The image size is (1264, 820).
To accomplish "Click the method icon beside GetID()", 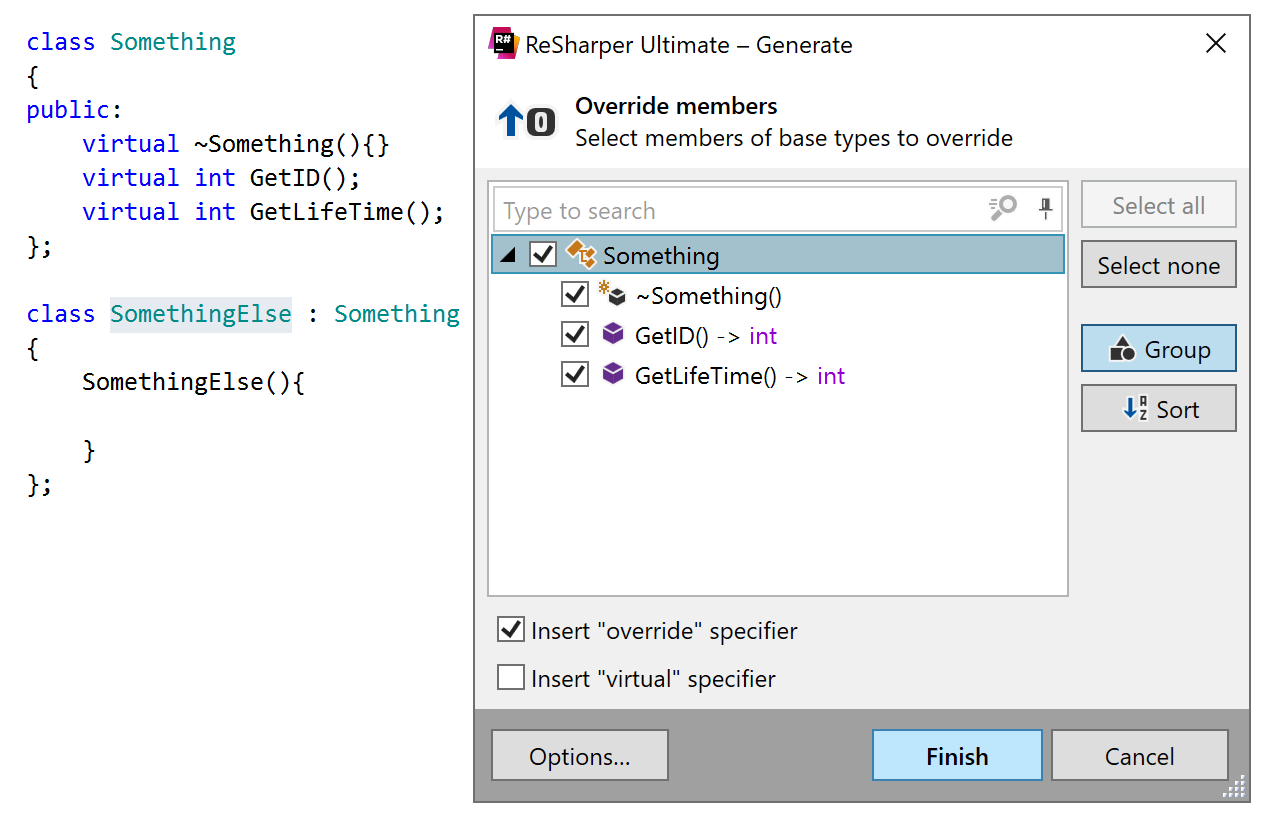I will pos(612,334).
